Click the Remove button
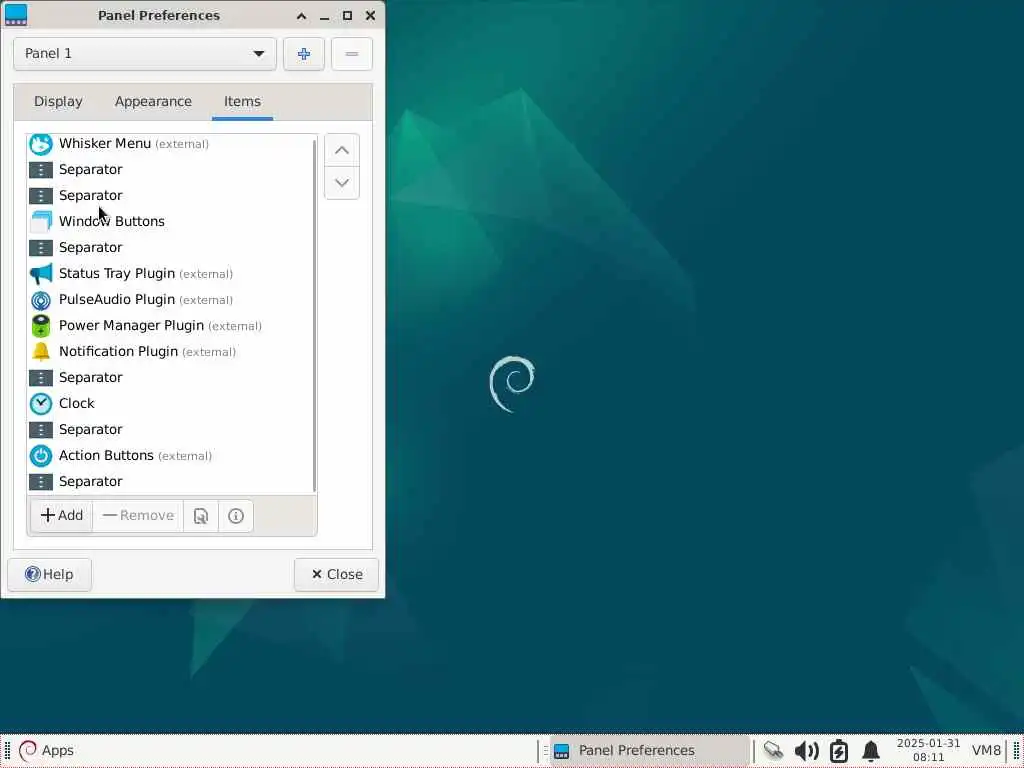Image resolution: width=1024 pixels, height=768 pixels. pyautogui.click(x=138, y=516)
